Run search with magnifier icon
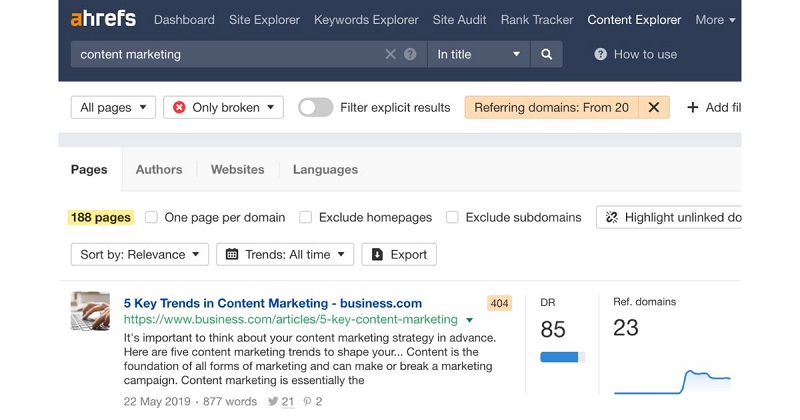 pyautogui.click(x=546, y=54)
